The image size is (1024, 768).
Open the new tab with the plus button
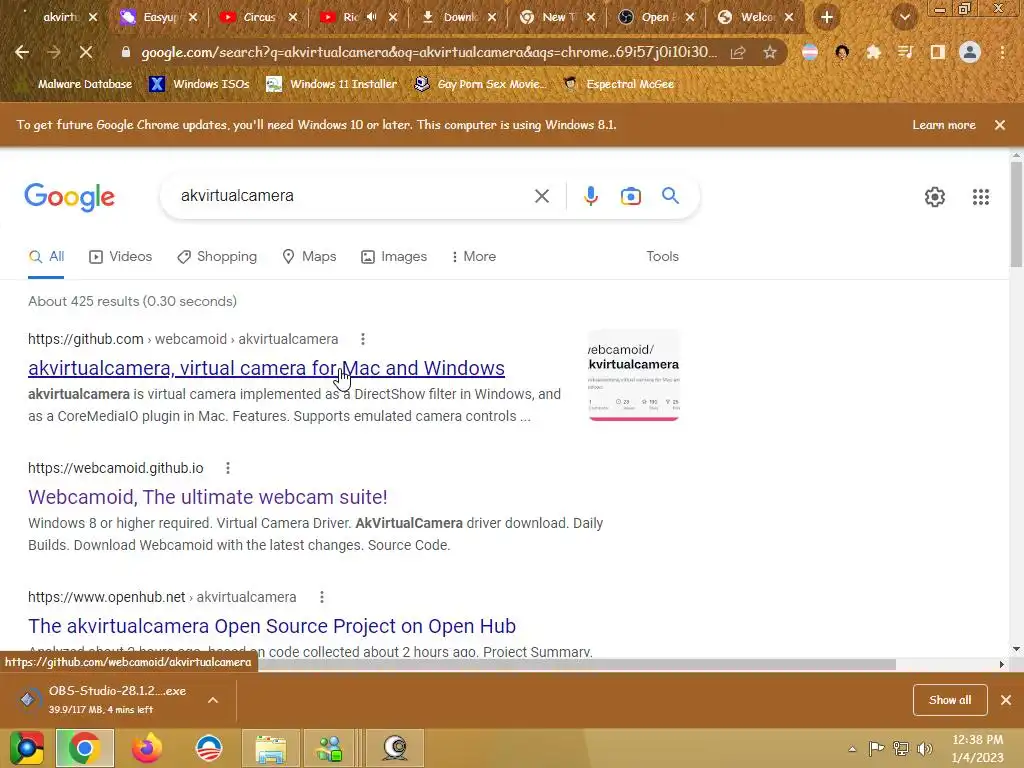(827, 17)
